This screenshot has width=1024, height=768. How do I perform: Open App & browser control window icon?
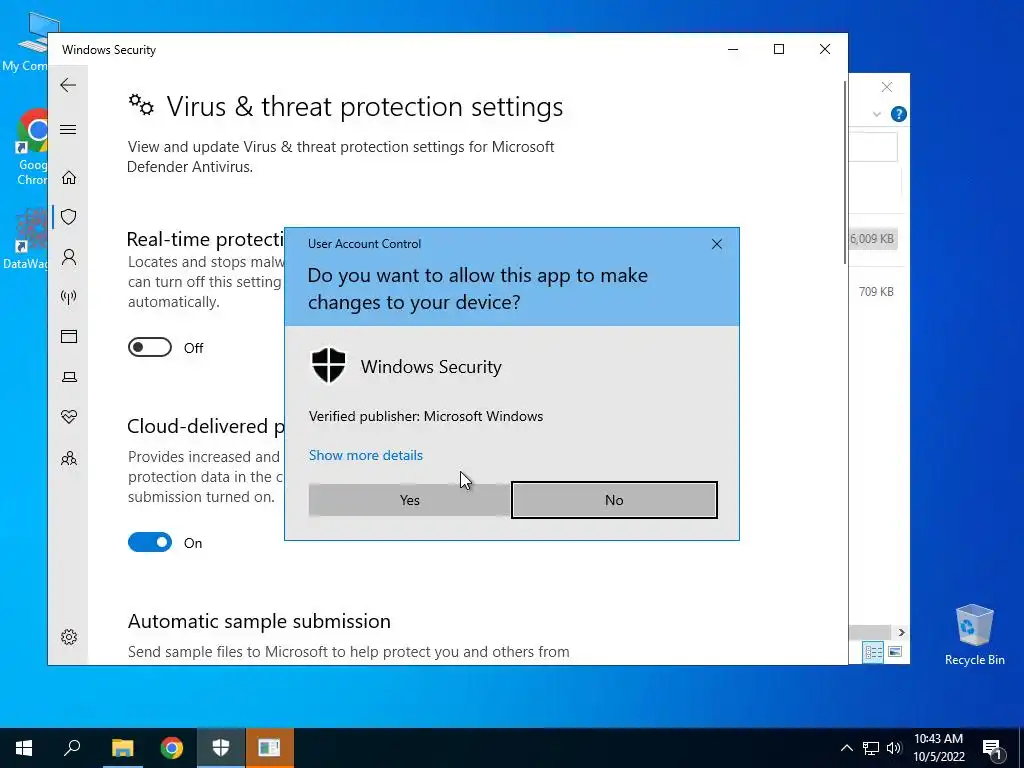coord(69,336)
